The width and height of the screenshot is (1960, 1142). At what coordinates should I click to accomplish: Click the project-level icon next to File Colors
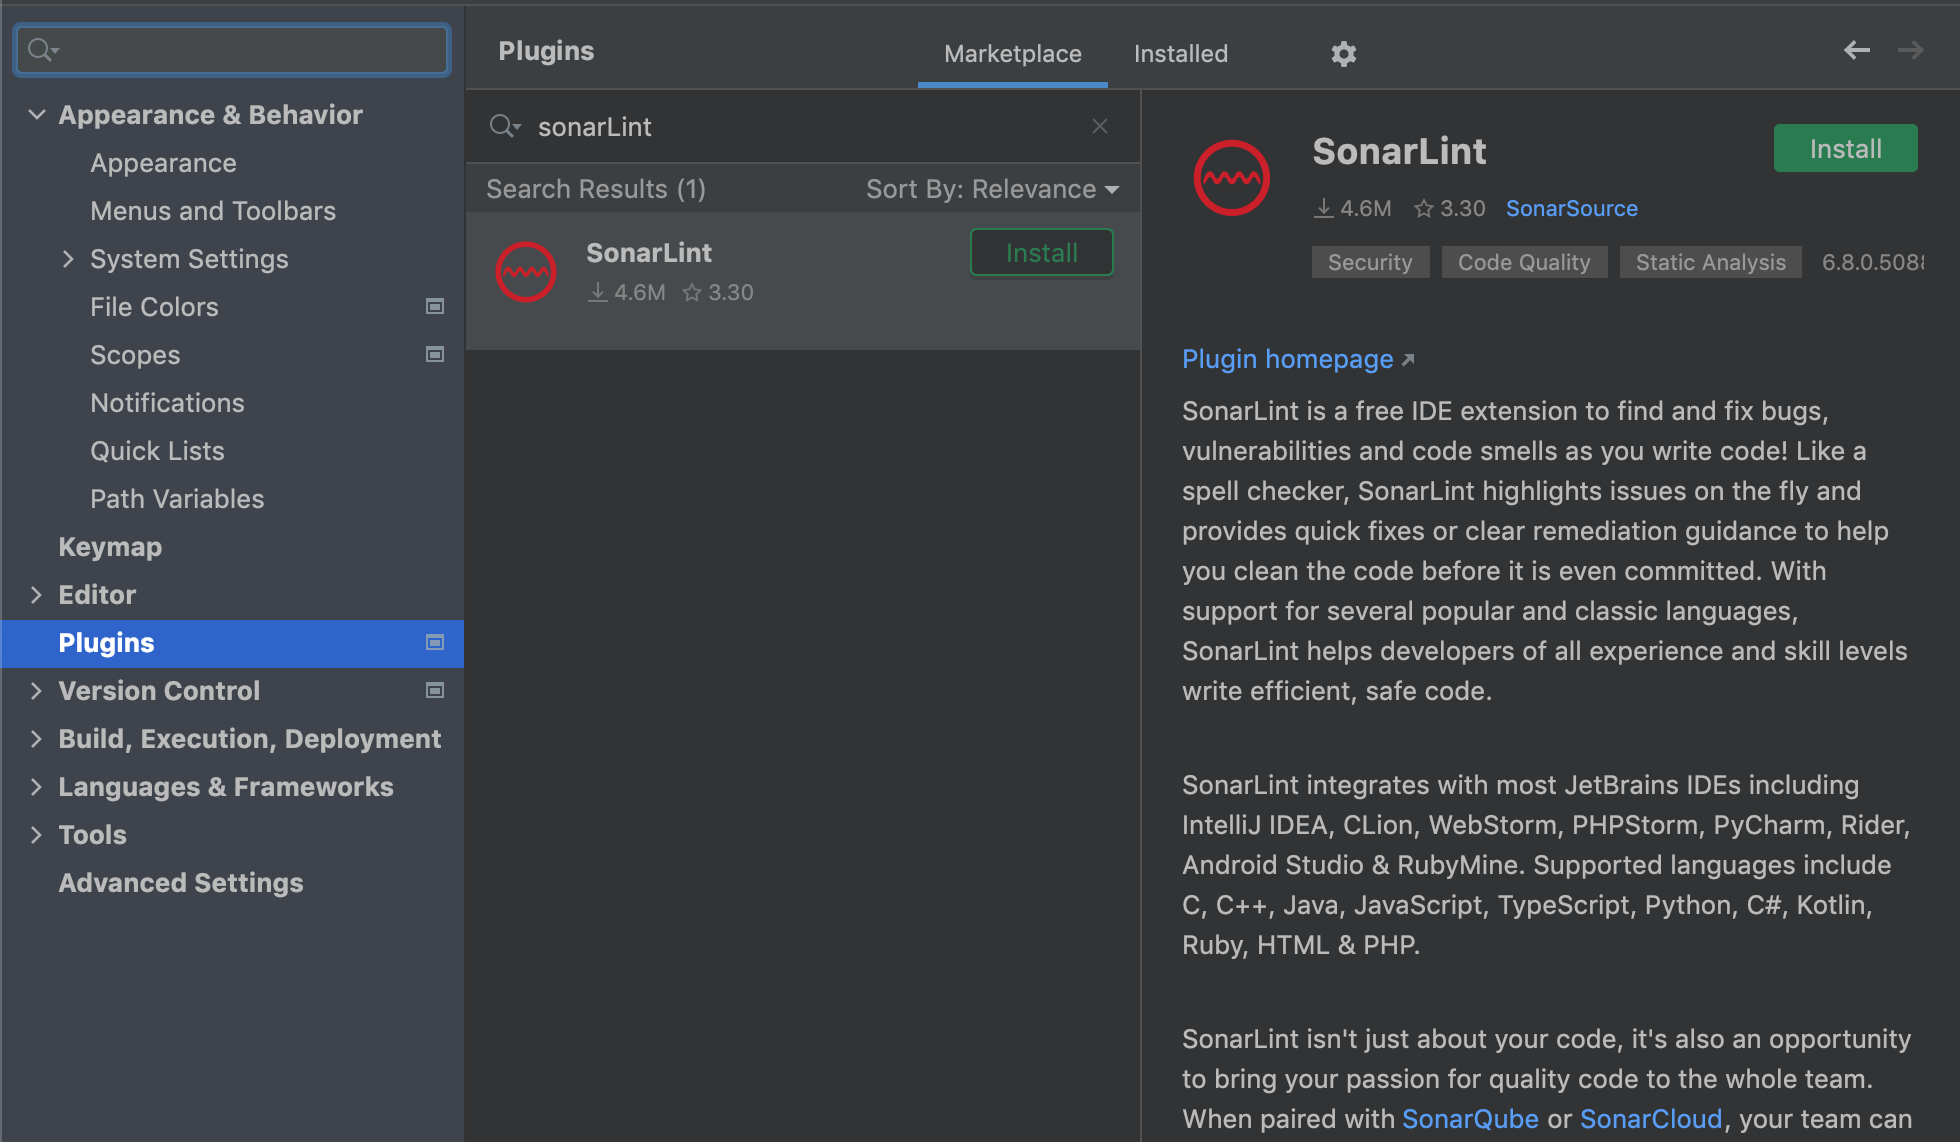435,307
